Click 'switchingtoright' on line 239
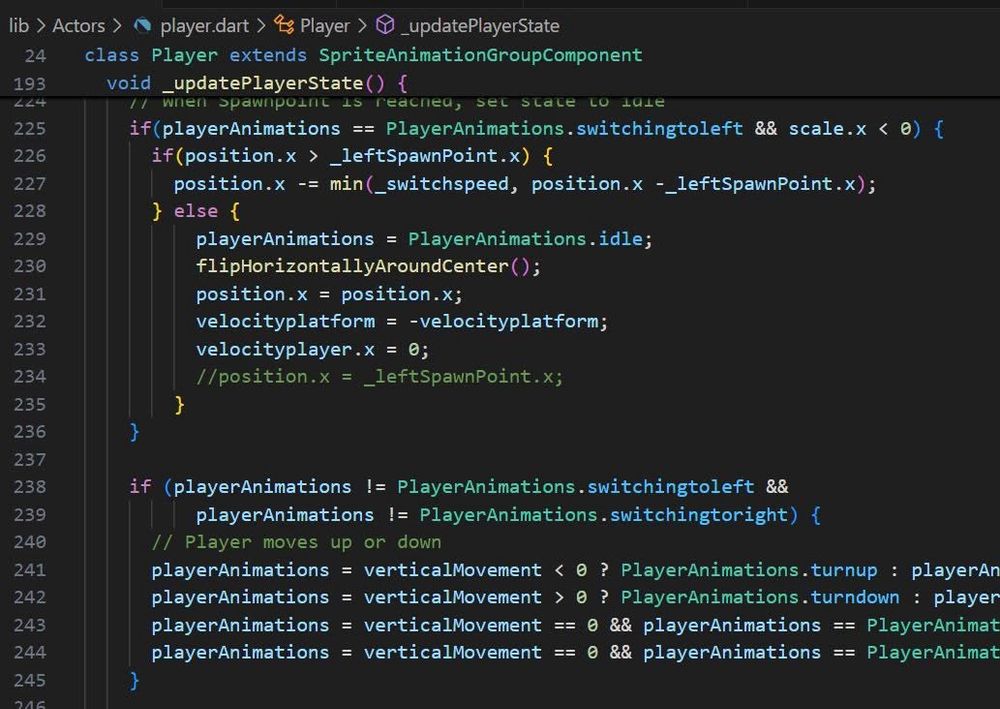This screenshot has height=709, width=1000. (x=699, y=515)
